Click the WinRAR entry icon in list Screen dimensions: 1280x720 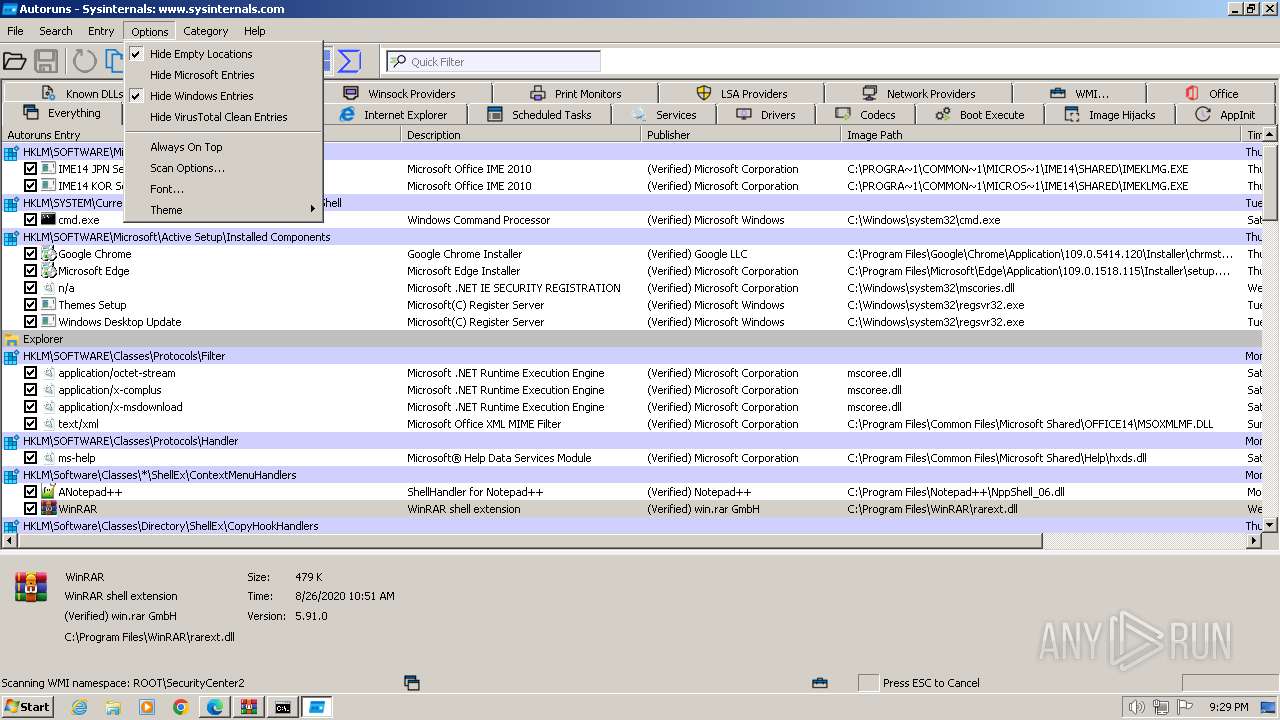(48, 509)
